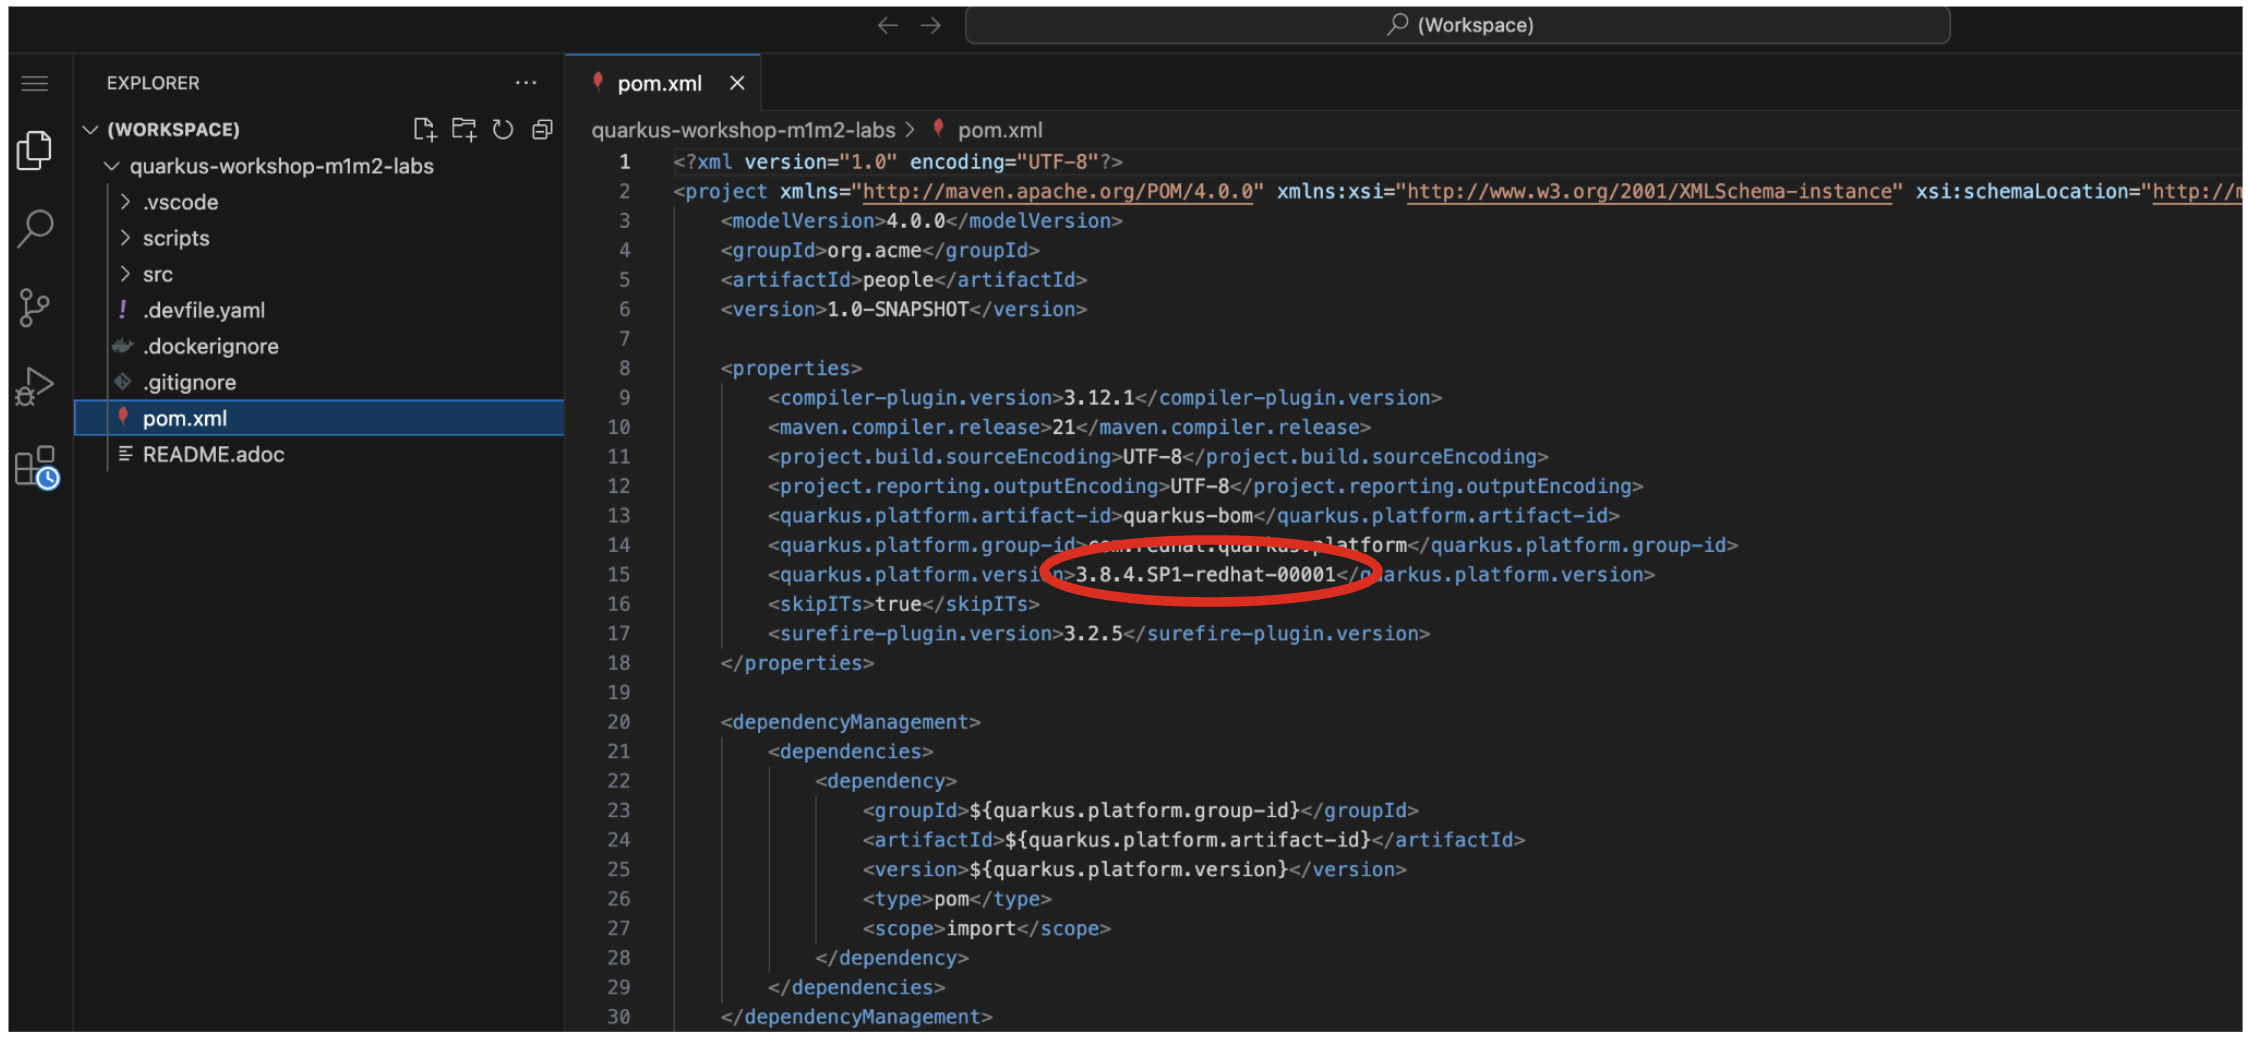The height and width of the screenshot is (1038, 2248).
Task: Open the .devfile.yaml file
Action: pyautogui.click(x=320, y=310)
